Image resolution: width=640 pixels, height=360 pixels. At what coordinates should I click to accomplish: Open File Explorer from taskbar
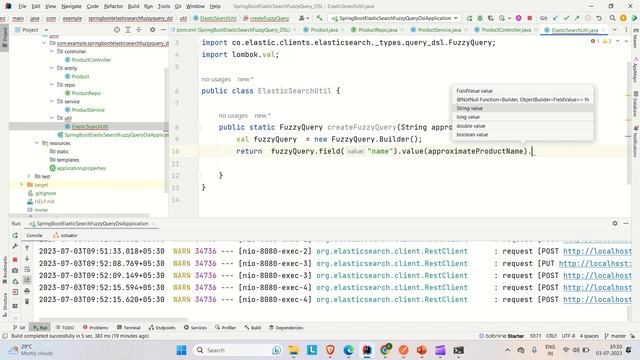pos(293,350)
